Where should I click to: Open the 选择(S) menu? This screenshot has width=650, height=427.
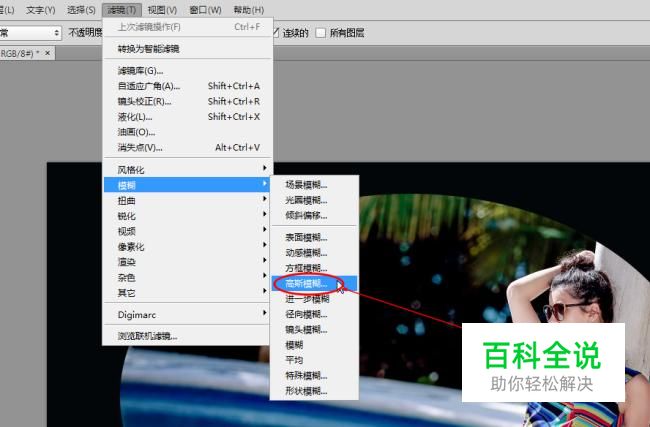click(x=81, y=10)
